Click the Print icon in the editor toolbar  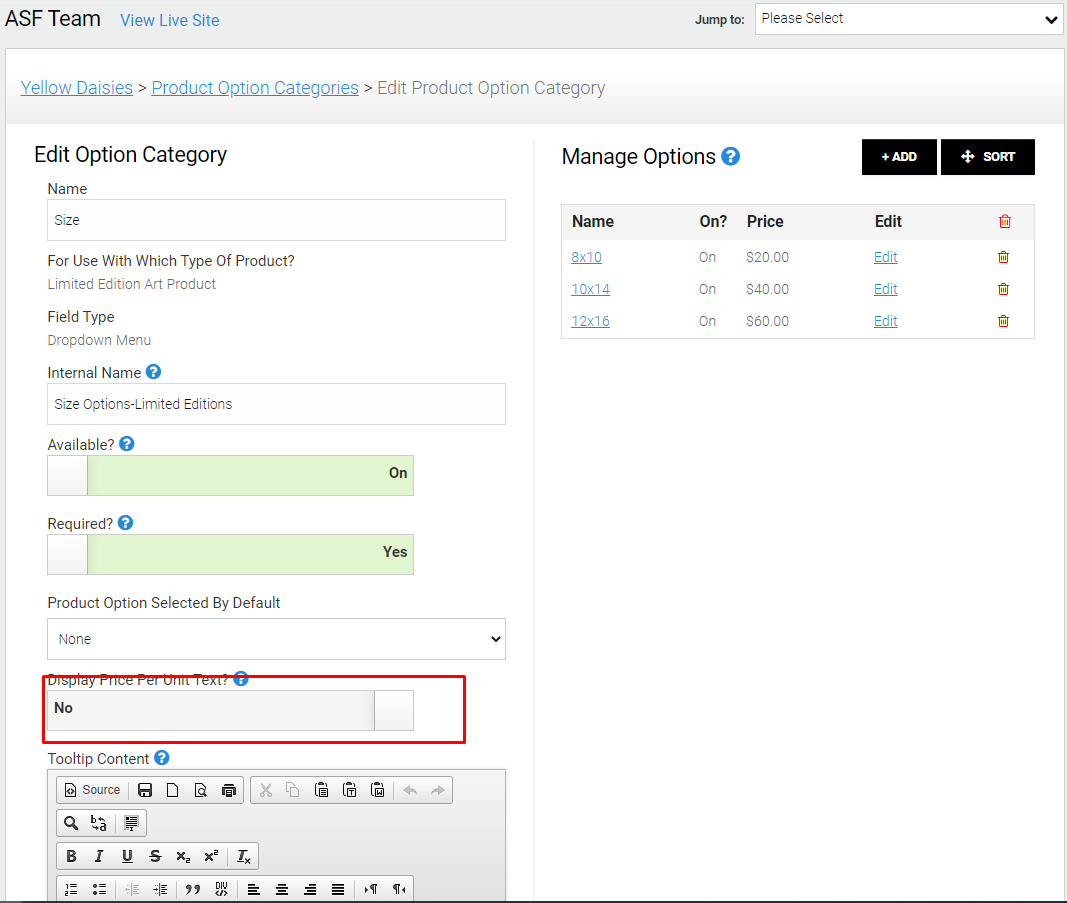(229, 790)
